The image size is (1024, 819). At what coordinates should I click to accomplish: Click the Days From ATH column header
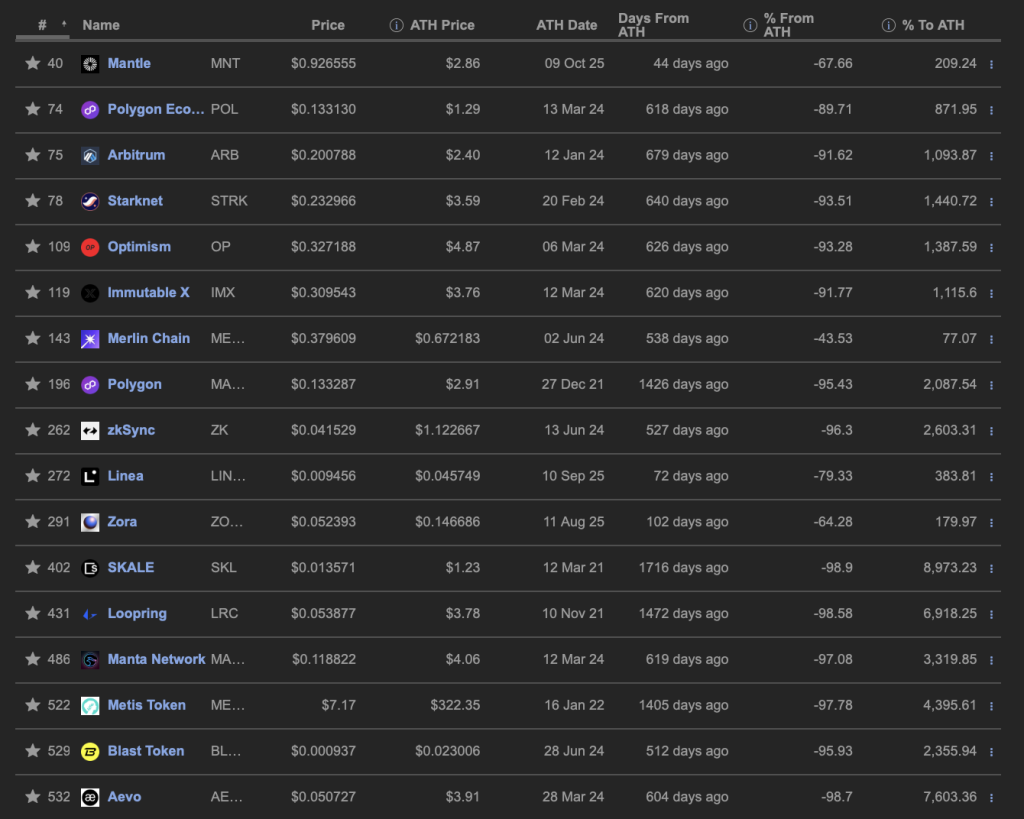[656, 25]
